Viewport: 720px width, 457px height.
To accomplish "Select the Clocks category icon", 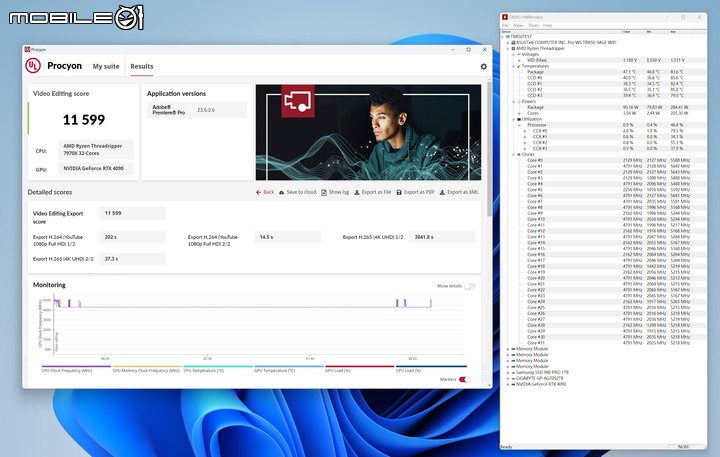I will (519, 154).
